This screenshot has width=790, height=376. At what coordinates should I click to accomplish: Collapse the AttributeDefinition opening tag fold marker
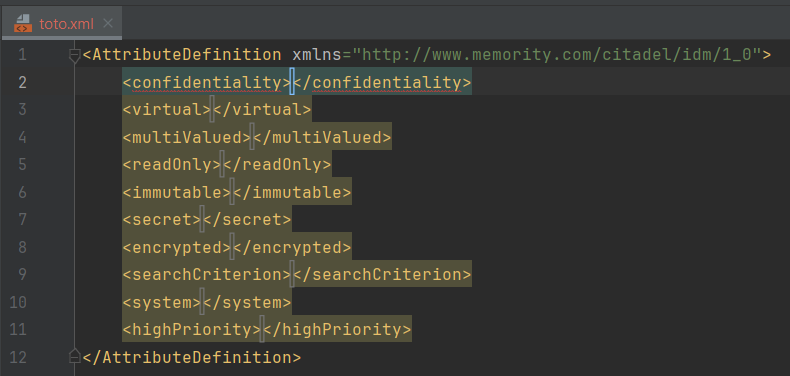point(75,55)
